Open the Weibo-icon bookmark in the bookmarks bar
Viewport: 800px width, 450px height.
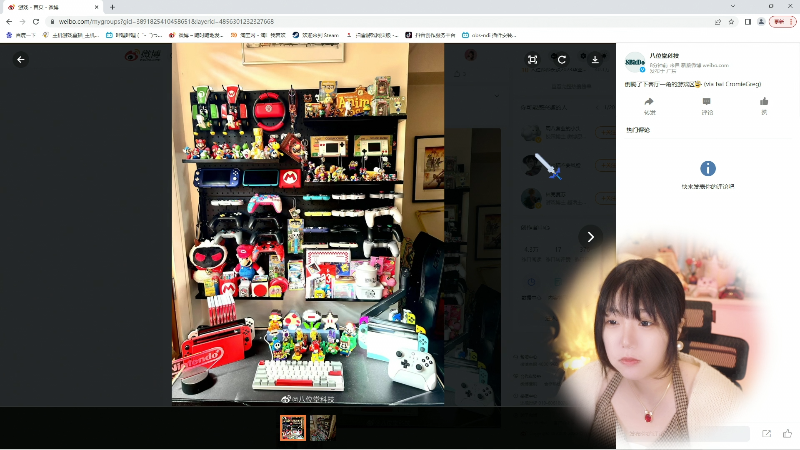(x=196, y=35)
